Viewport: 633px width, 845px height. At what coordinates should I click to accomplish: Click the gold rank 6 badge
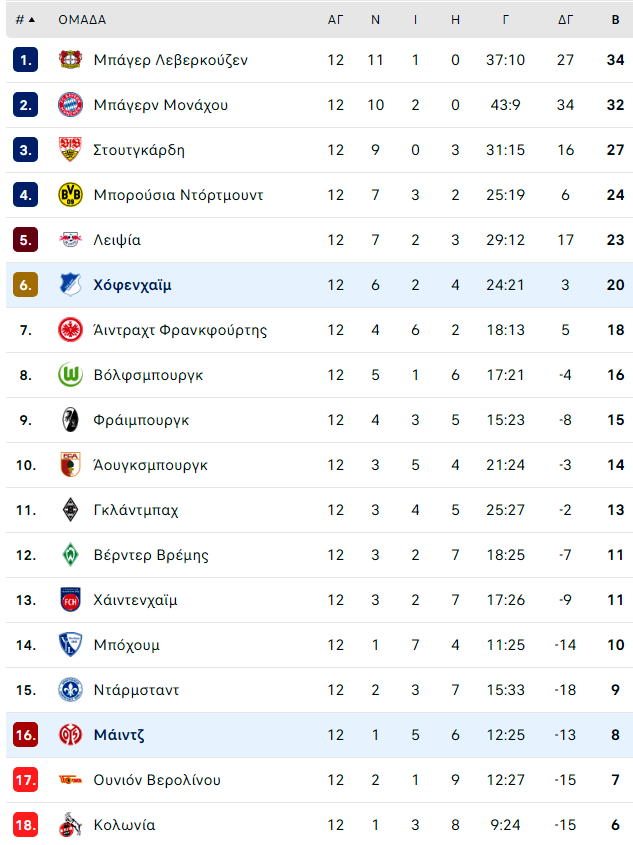coord(25,285)
